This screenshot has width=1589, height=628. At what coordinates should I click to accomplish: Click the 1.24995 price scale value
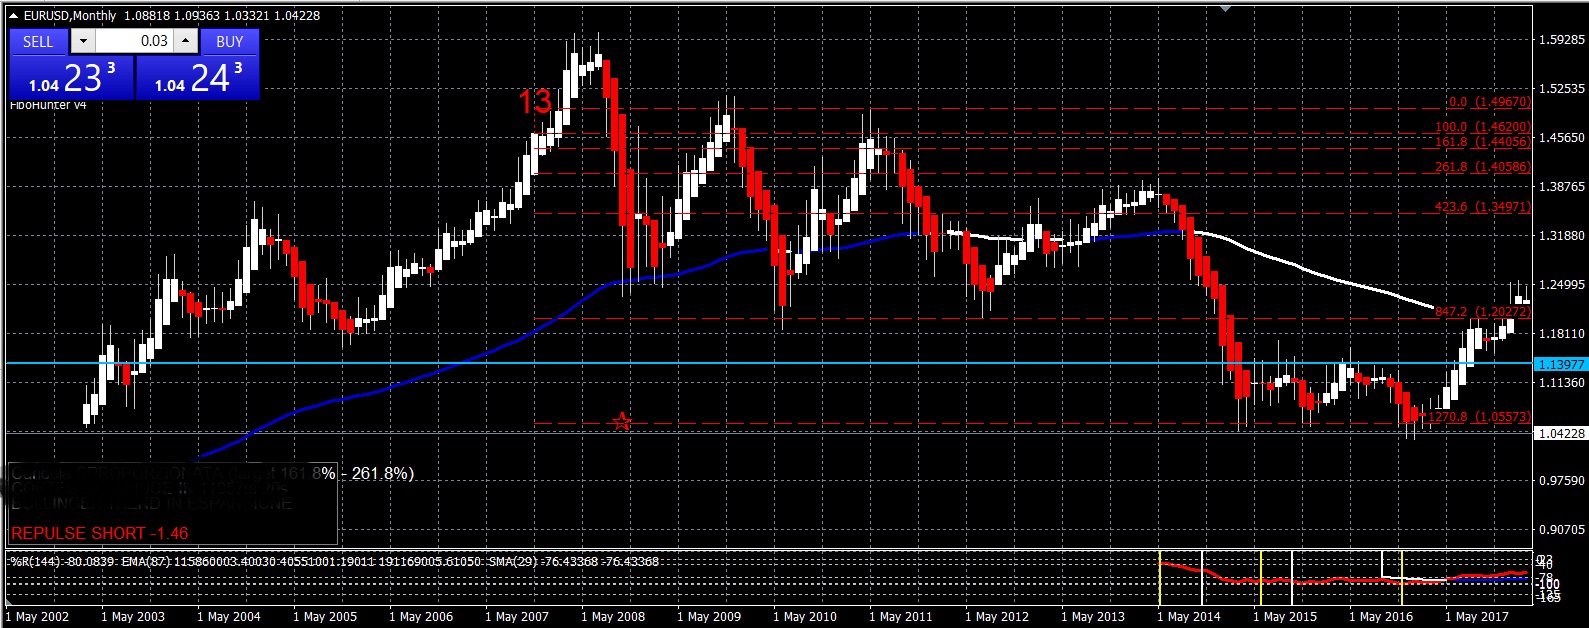(x=1561, y=285)
